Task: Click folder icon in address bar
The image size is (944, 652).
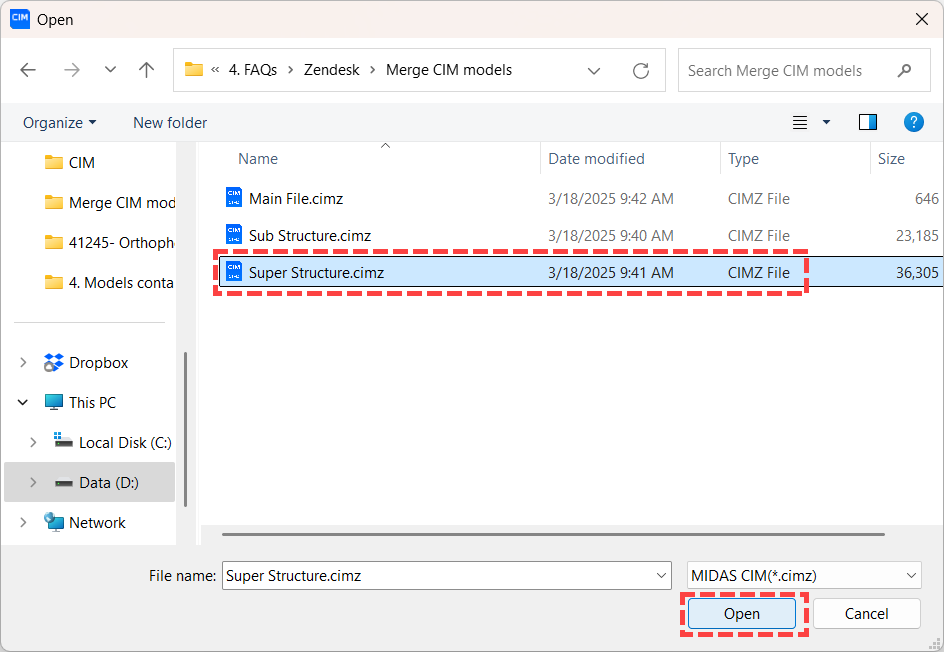Action: tap(194, 69)
